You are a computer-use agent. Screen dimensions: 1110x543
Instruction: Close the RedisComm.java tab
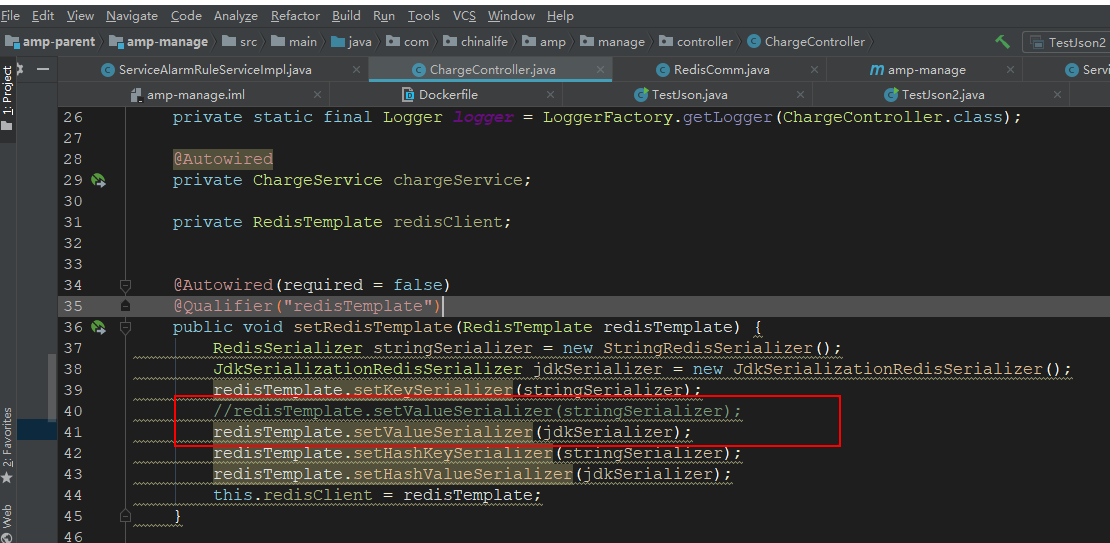tap(814, 69)
